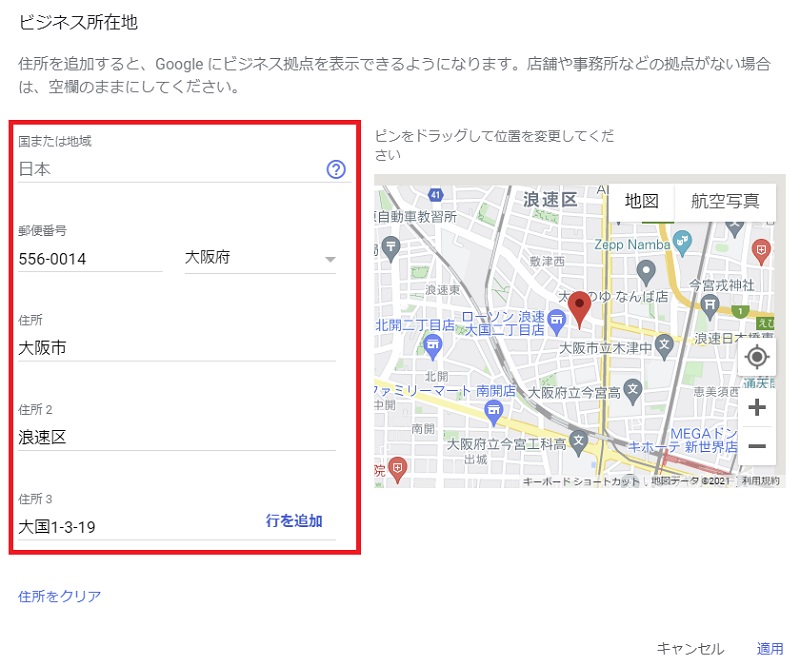The width and height of the screenshot is (800, 666).
Task: Click the キャンセル button
Action: (690, 648)
